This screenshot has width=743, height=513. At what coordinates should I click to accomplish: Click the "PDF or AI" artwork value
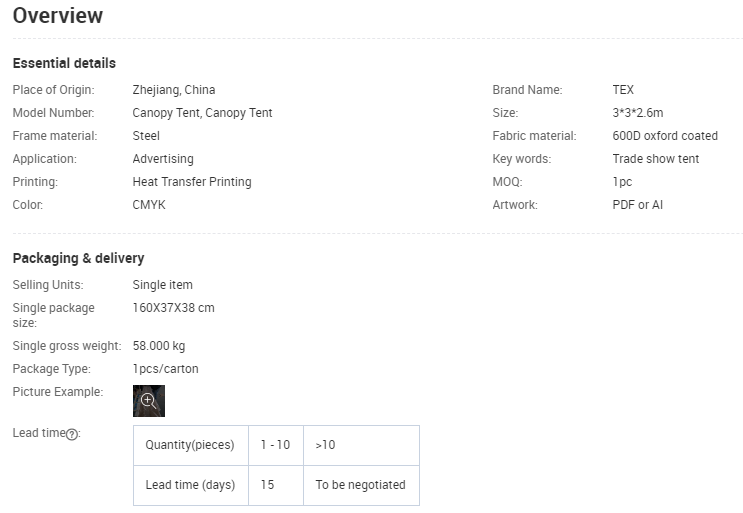638,205
